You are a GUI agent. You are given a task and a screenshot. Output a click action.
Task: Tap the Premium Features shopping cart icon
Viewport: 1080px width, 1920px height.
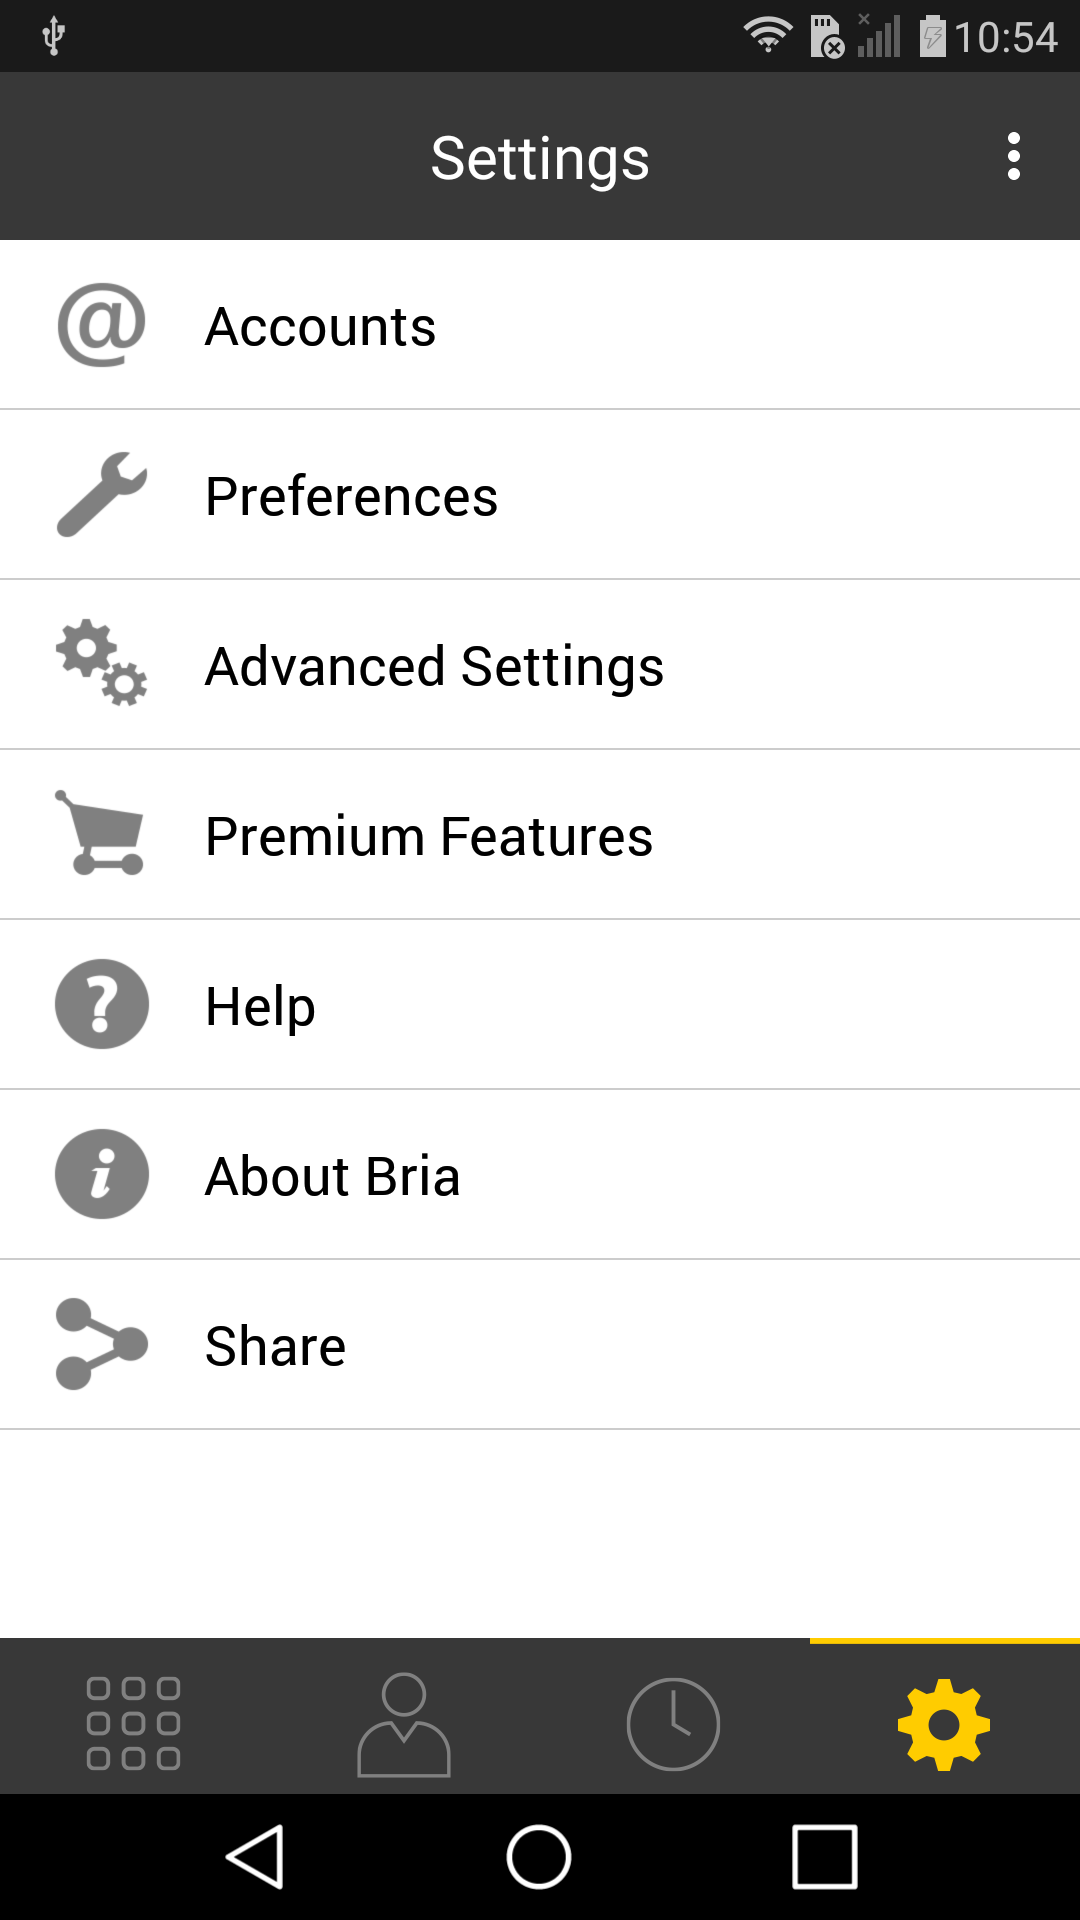102,834
